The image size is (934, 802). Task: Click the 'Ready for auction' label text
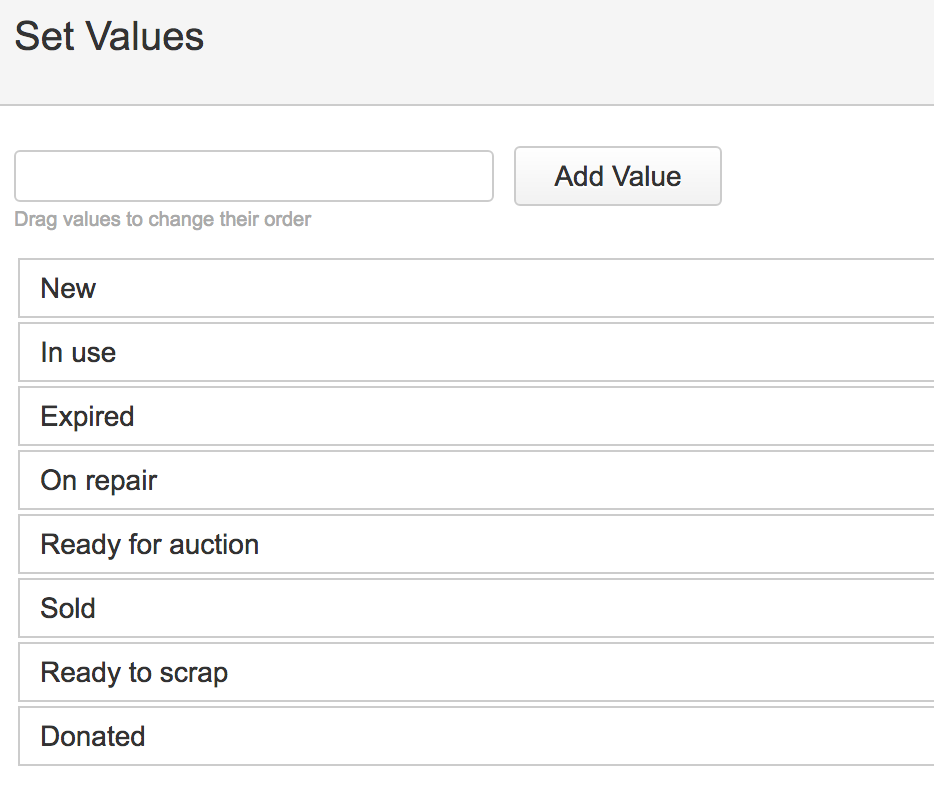[x=150, y=544]
